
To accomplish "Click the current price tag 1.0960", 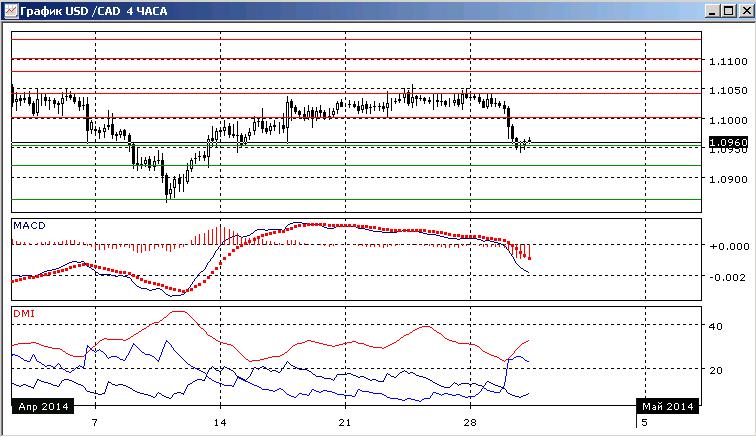I will pos(729,142).
